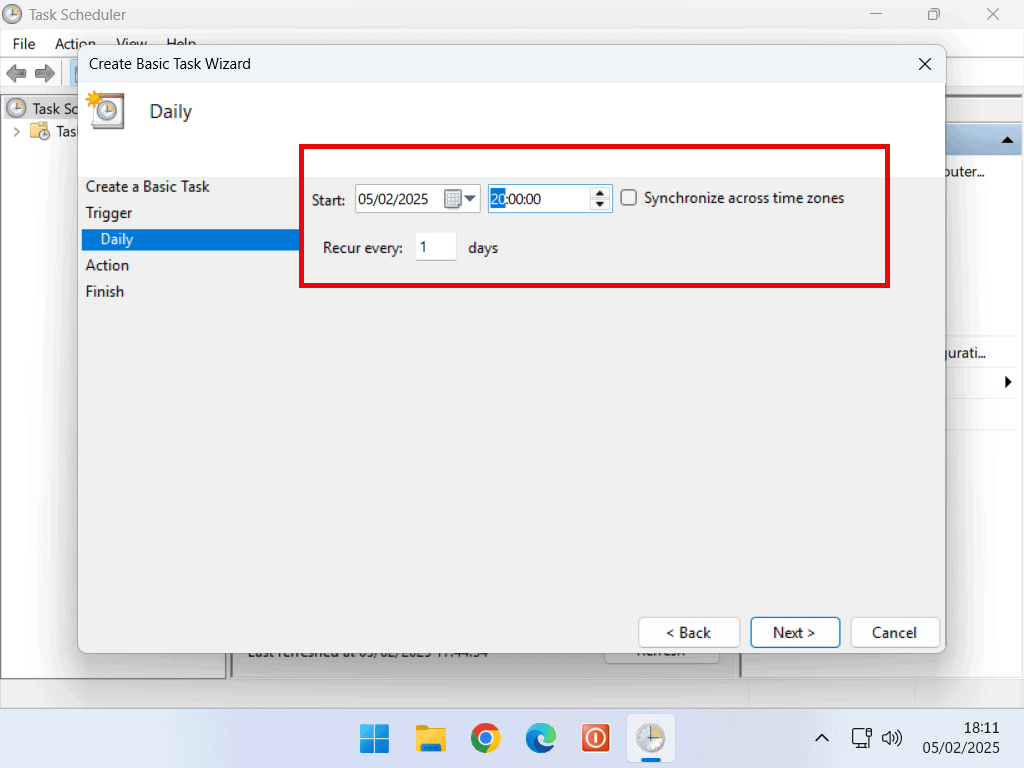
Task: Click the Task Scheduler clock taskbar icon
Action: 651,739
